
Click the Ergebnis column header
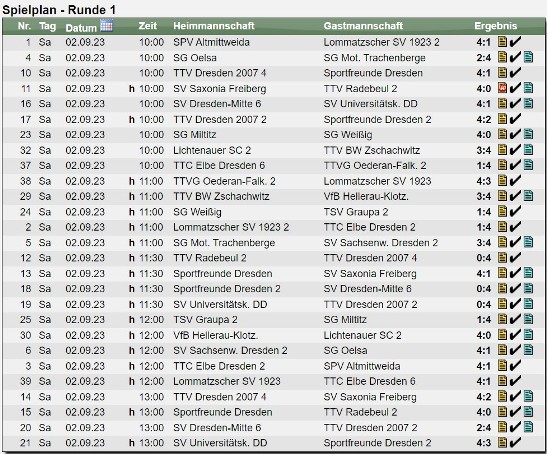point(495,26)
